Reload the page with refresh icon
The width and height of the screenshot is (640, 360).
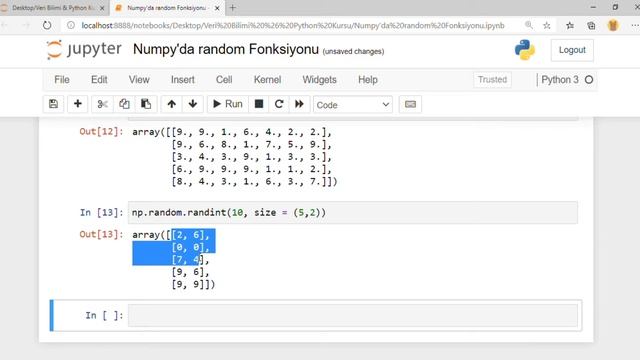pyautogui.click(x=47, y=25)
